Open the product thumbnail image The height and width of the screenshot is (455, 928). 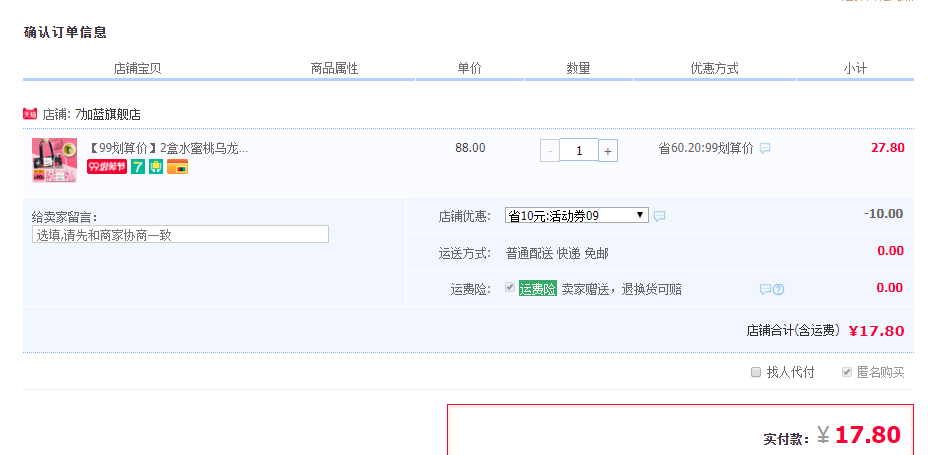click(54, 160)
